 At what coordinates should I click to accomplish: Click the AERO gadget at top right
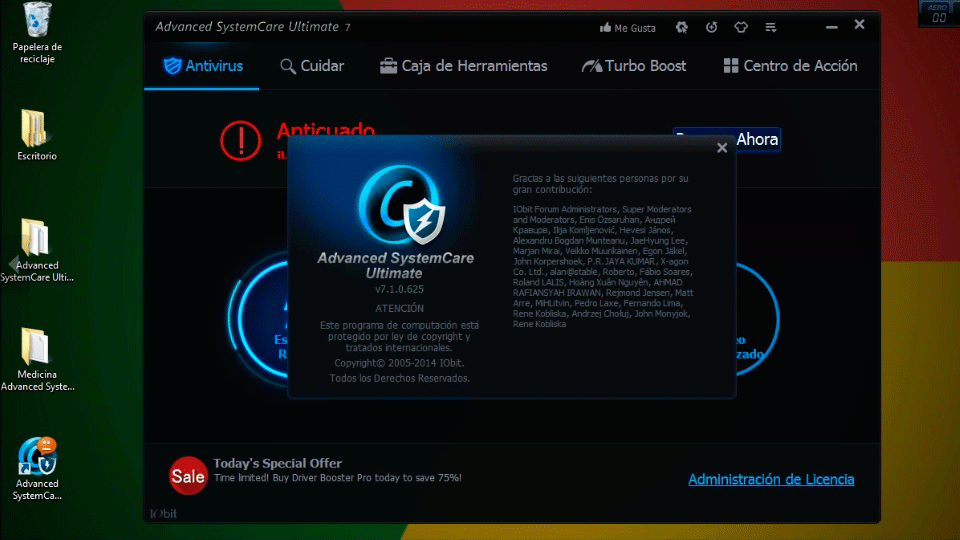(938, 13)
